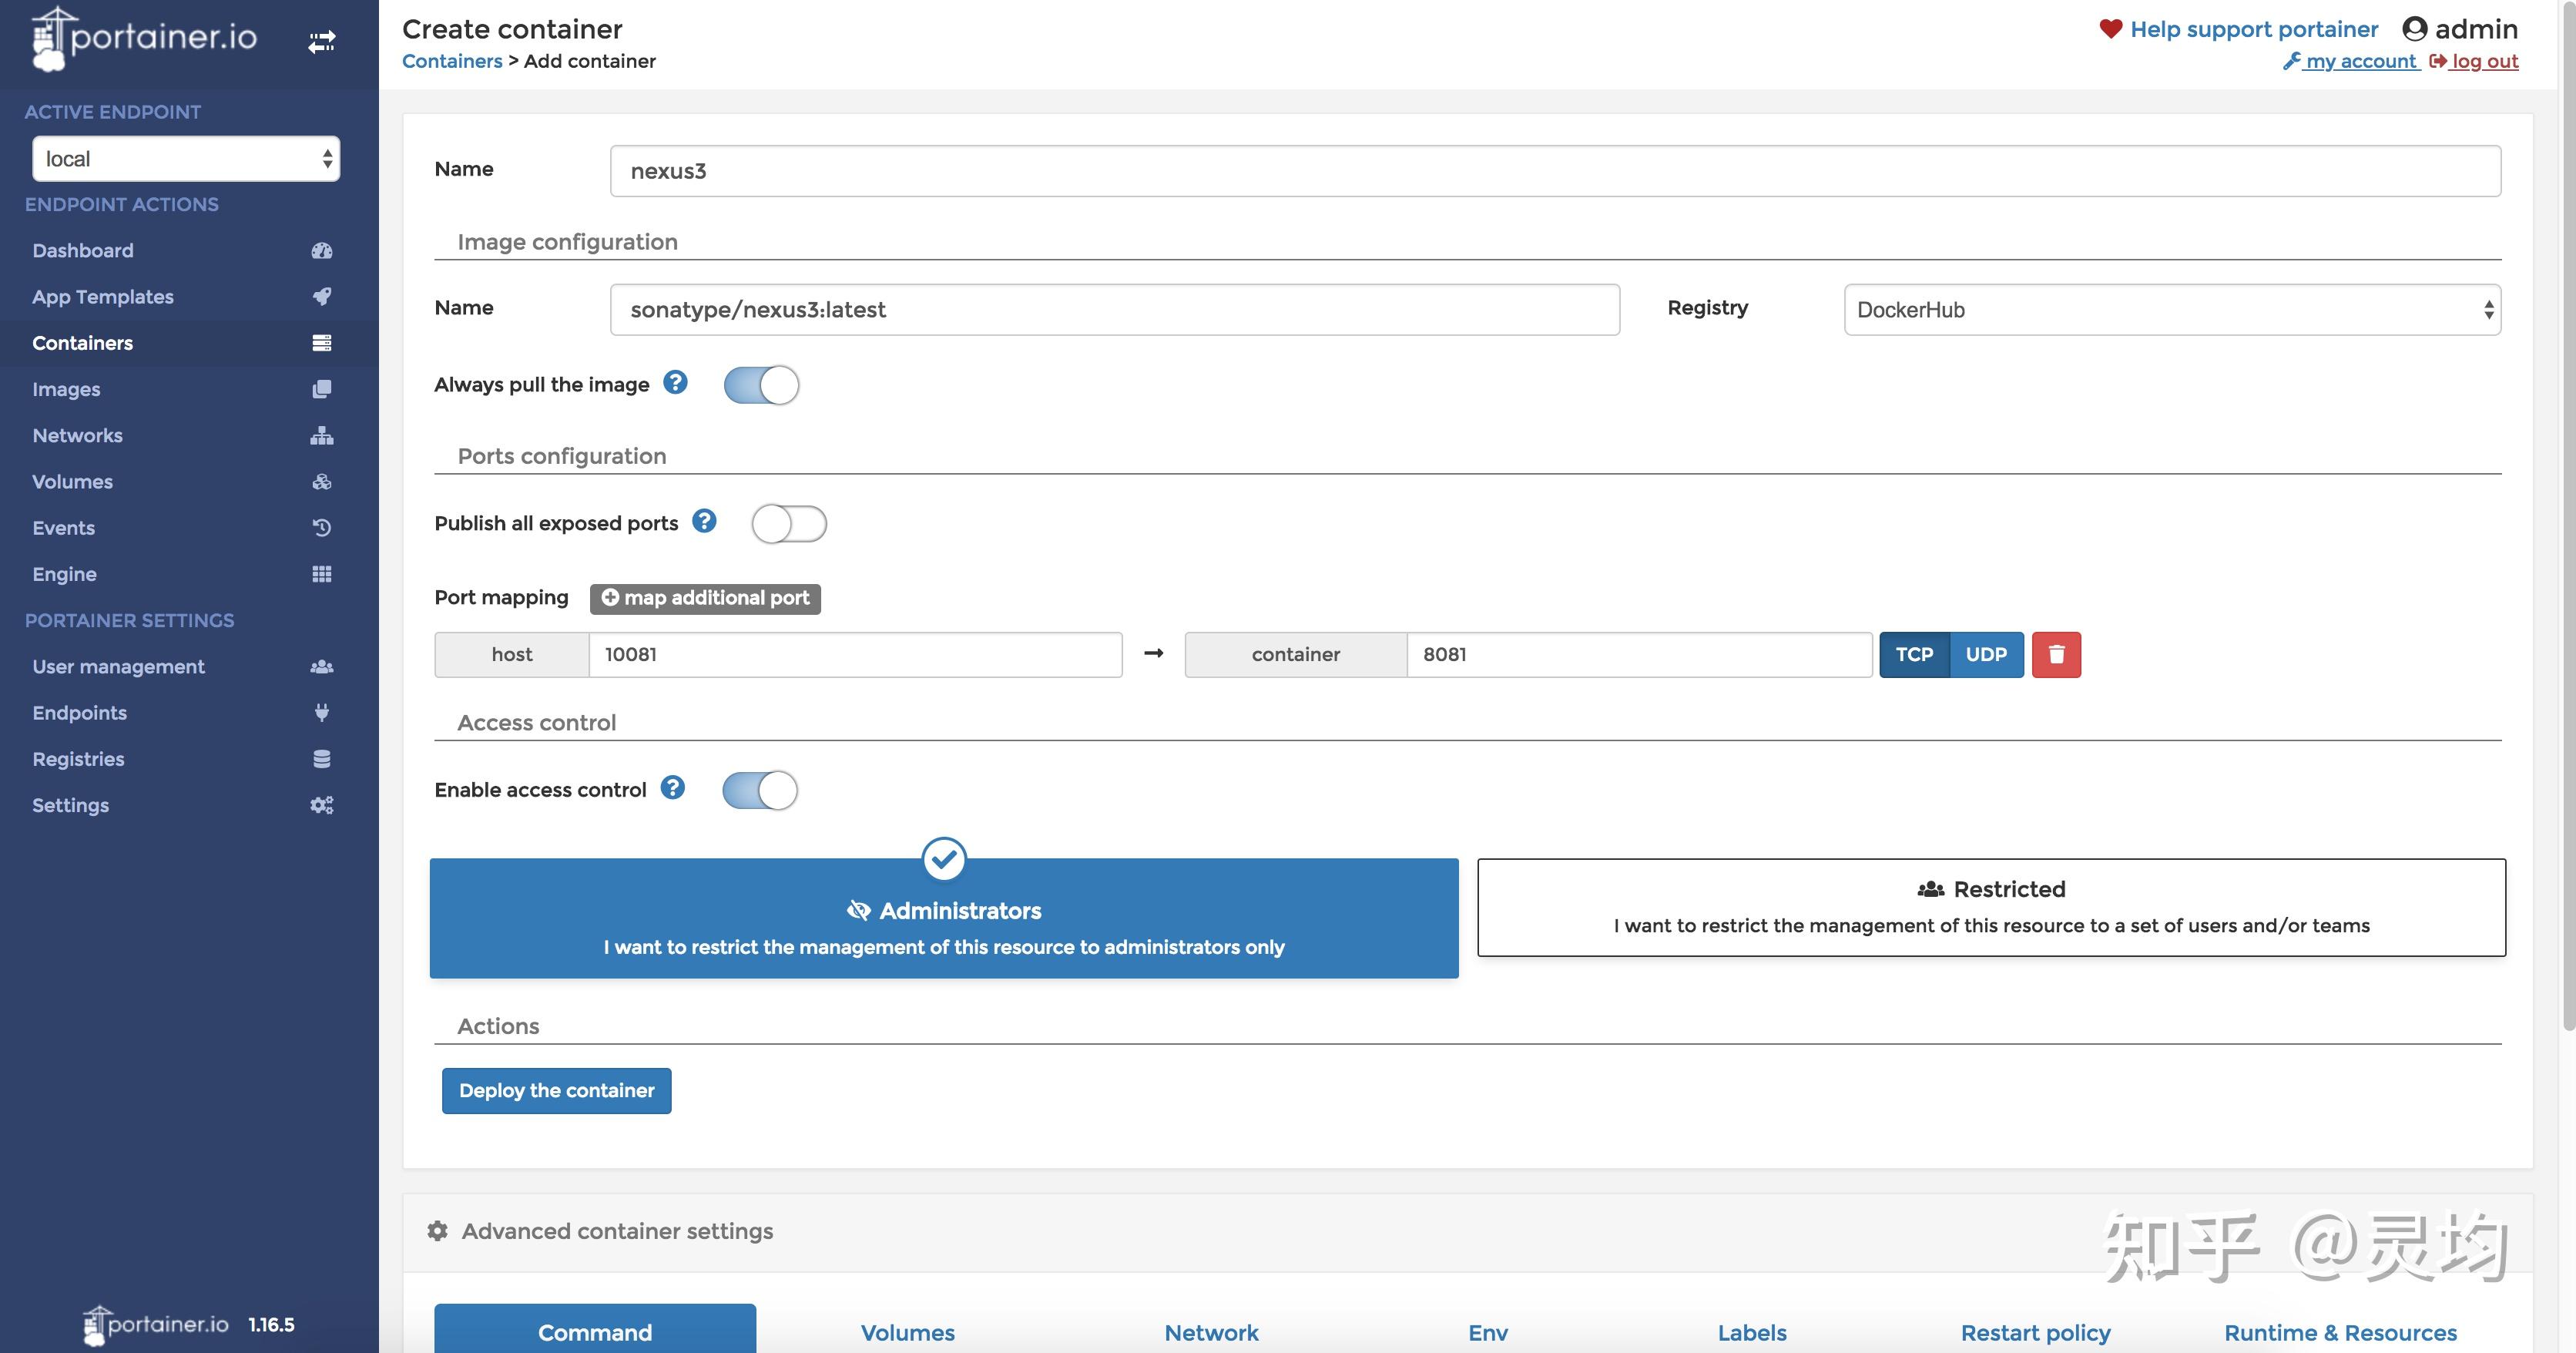Delete the 10081 port mapping
Image resolution: width=2576 pixels, height=1353 pixels.
[2056, 654]
